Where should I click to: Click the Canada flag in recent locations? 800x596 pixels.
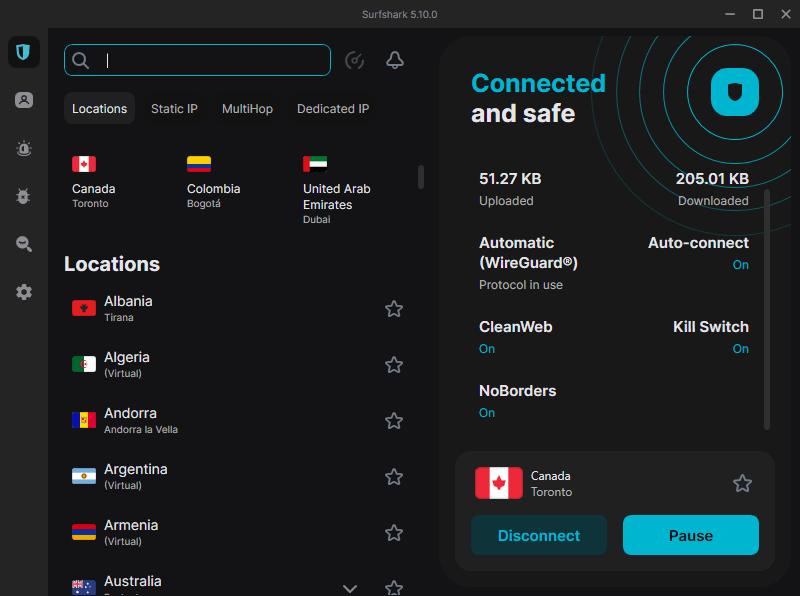pos(84,164)
